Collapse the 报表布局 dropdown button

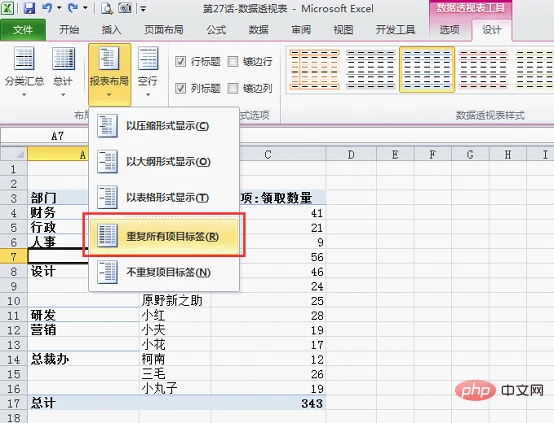pos(110,75)
